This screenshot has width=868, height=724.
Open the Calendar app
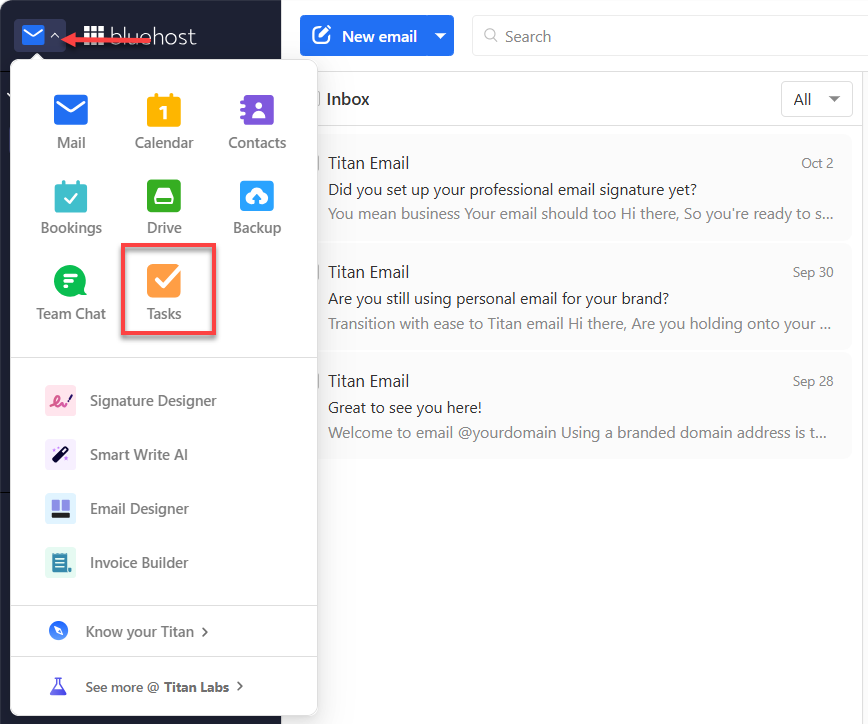click(164, 110)
